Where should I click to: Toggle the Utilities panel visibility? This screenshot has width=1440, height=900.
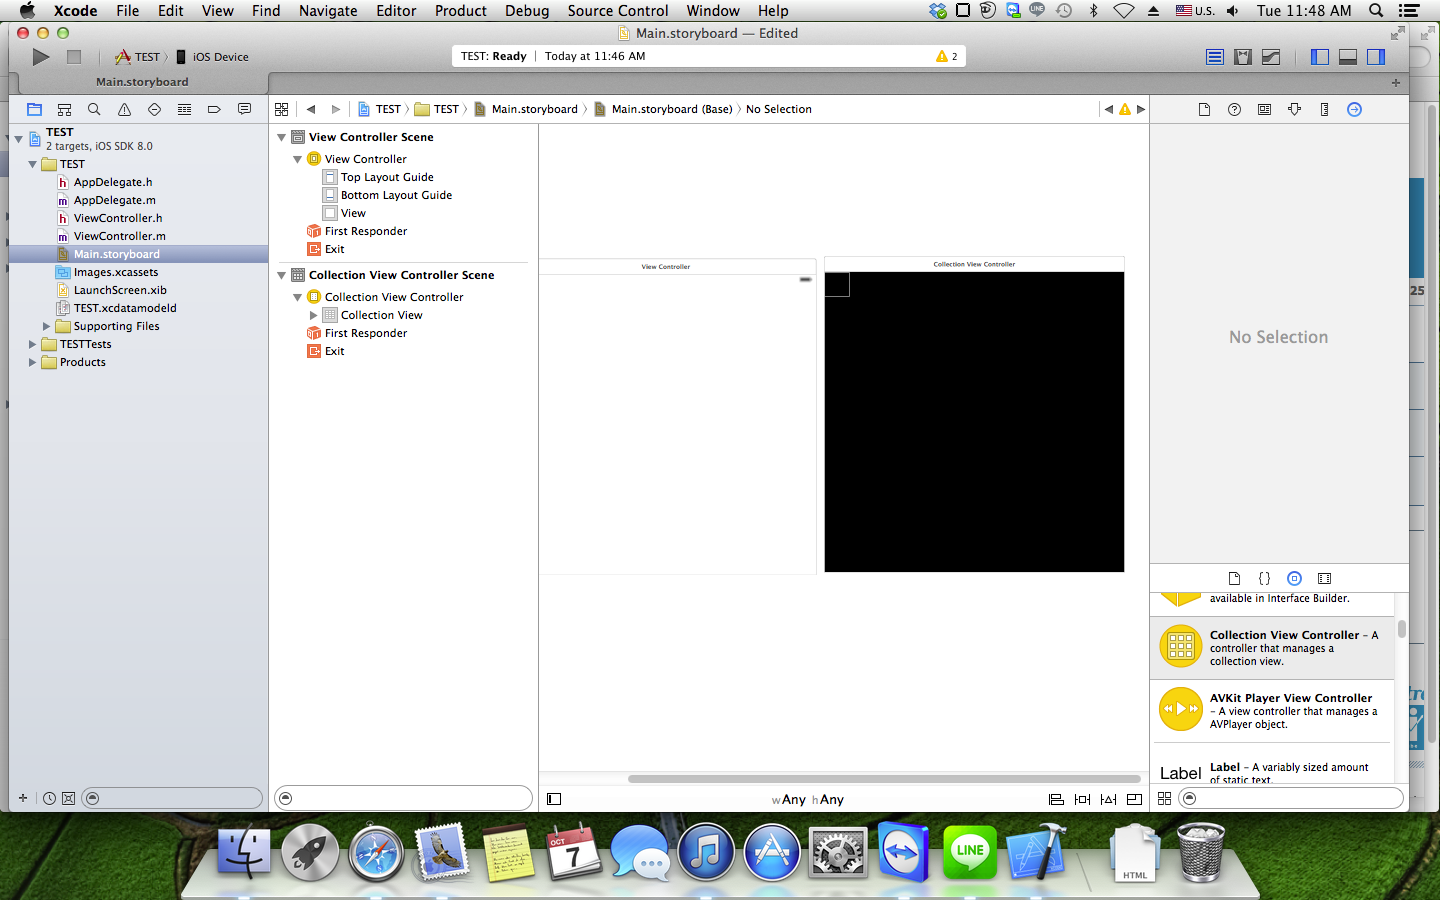1376,57
